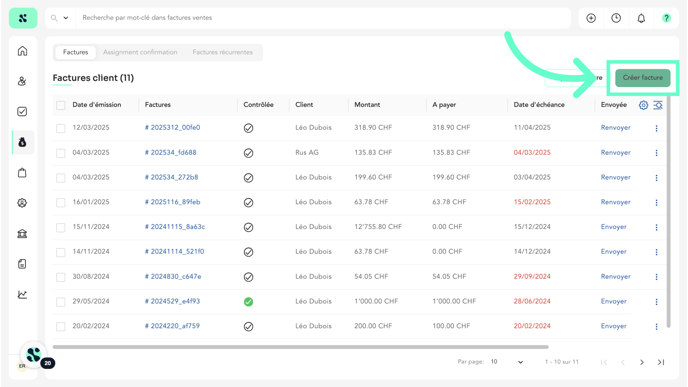Click Renvoyer for Rus AG invoice

[615, 153]
